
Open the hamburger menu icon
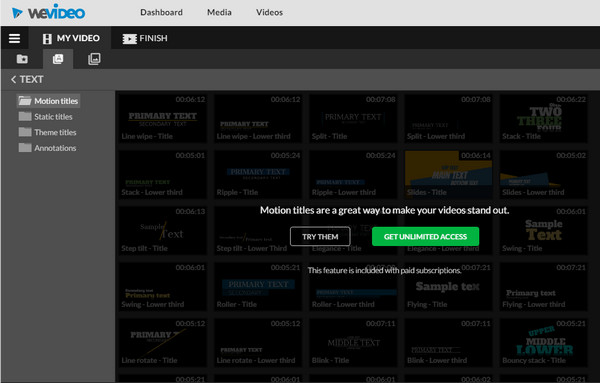click(15, 38)
